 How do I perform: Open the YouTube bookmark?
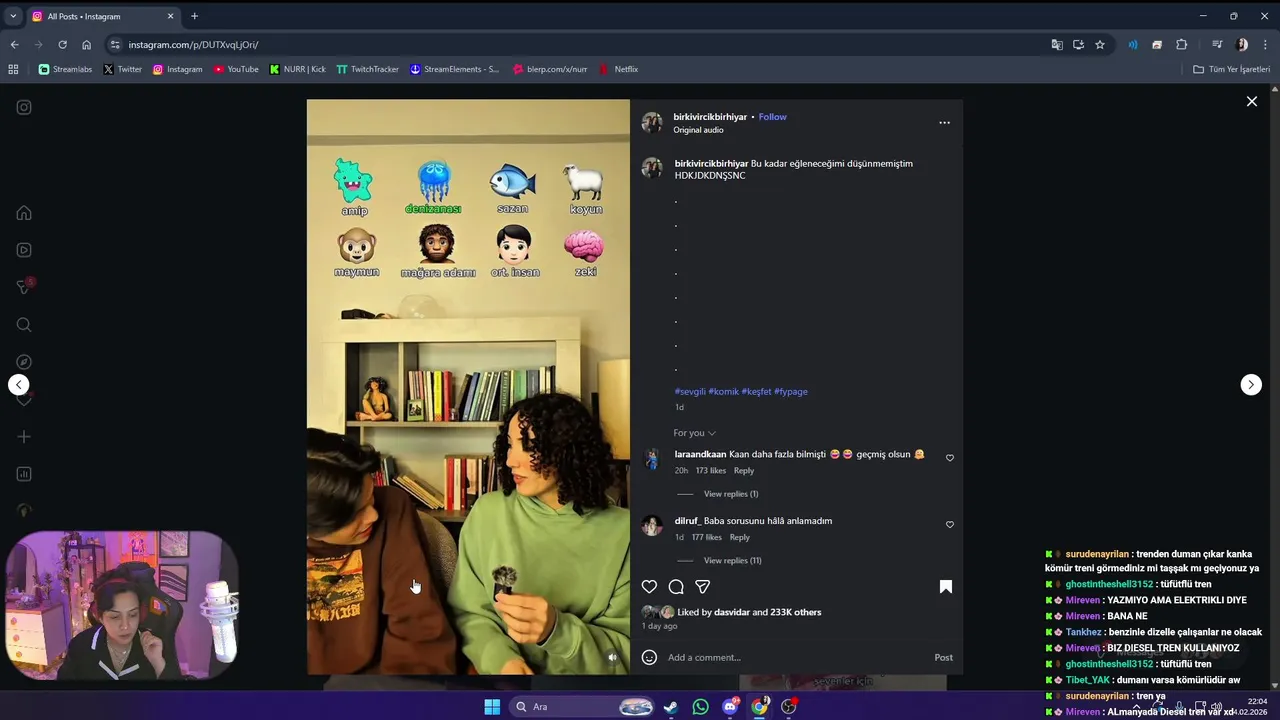[x=236, y=69]
